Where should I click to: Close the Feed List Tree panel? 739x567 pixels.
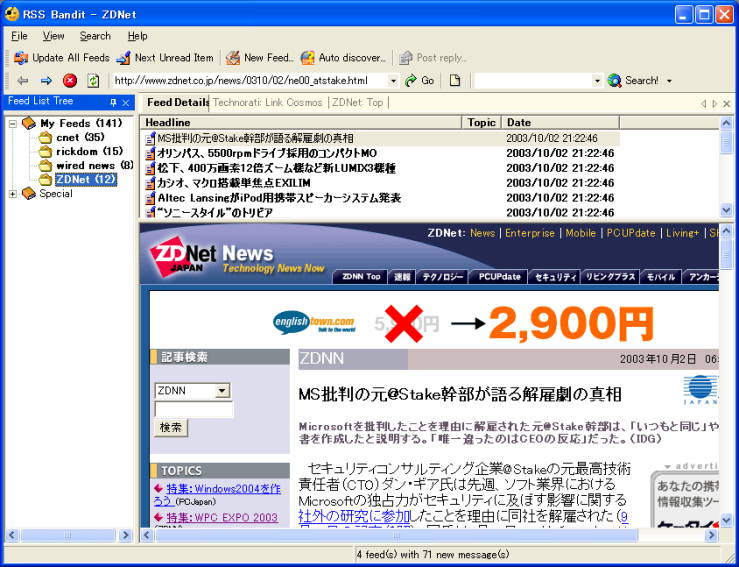pyautogui.click(x=126, y=102)
